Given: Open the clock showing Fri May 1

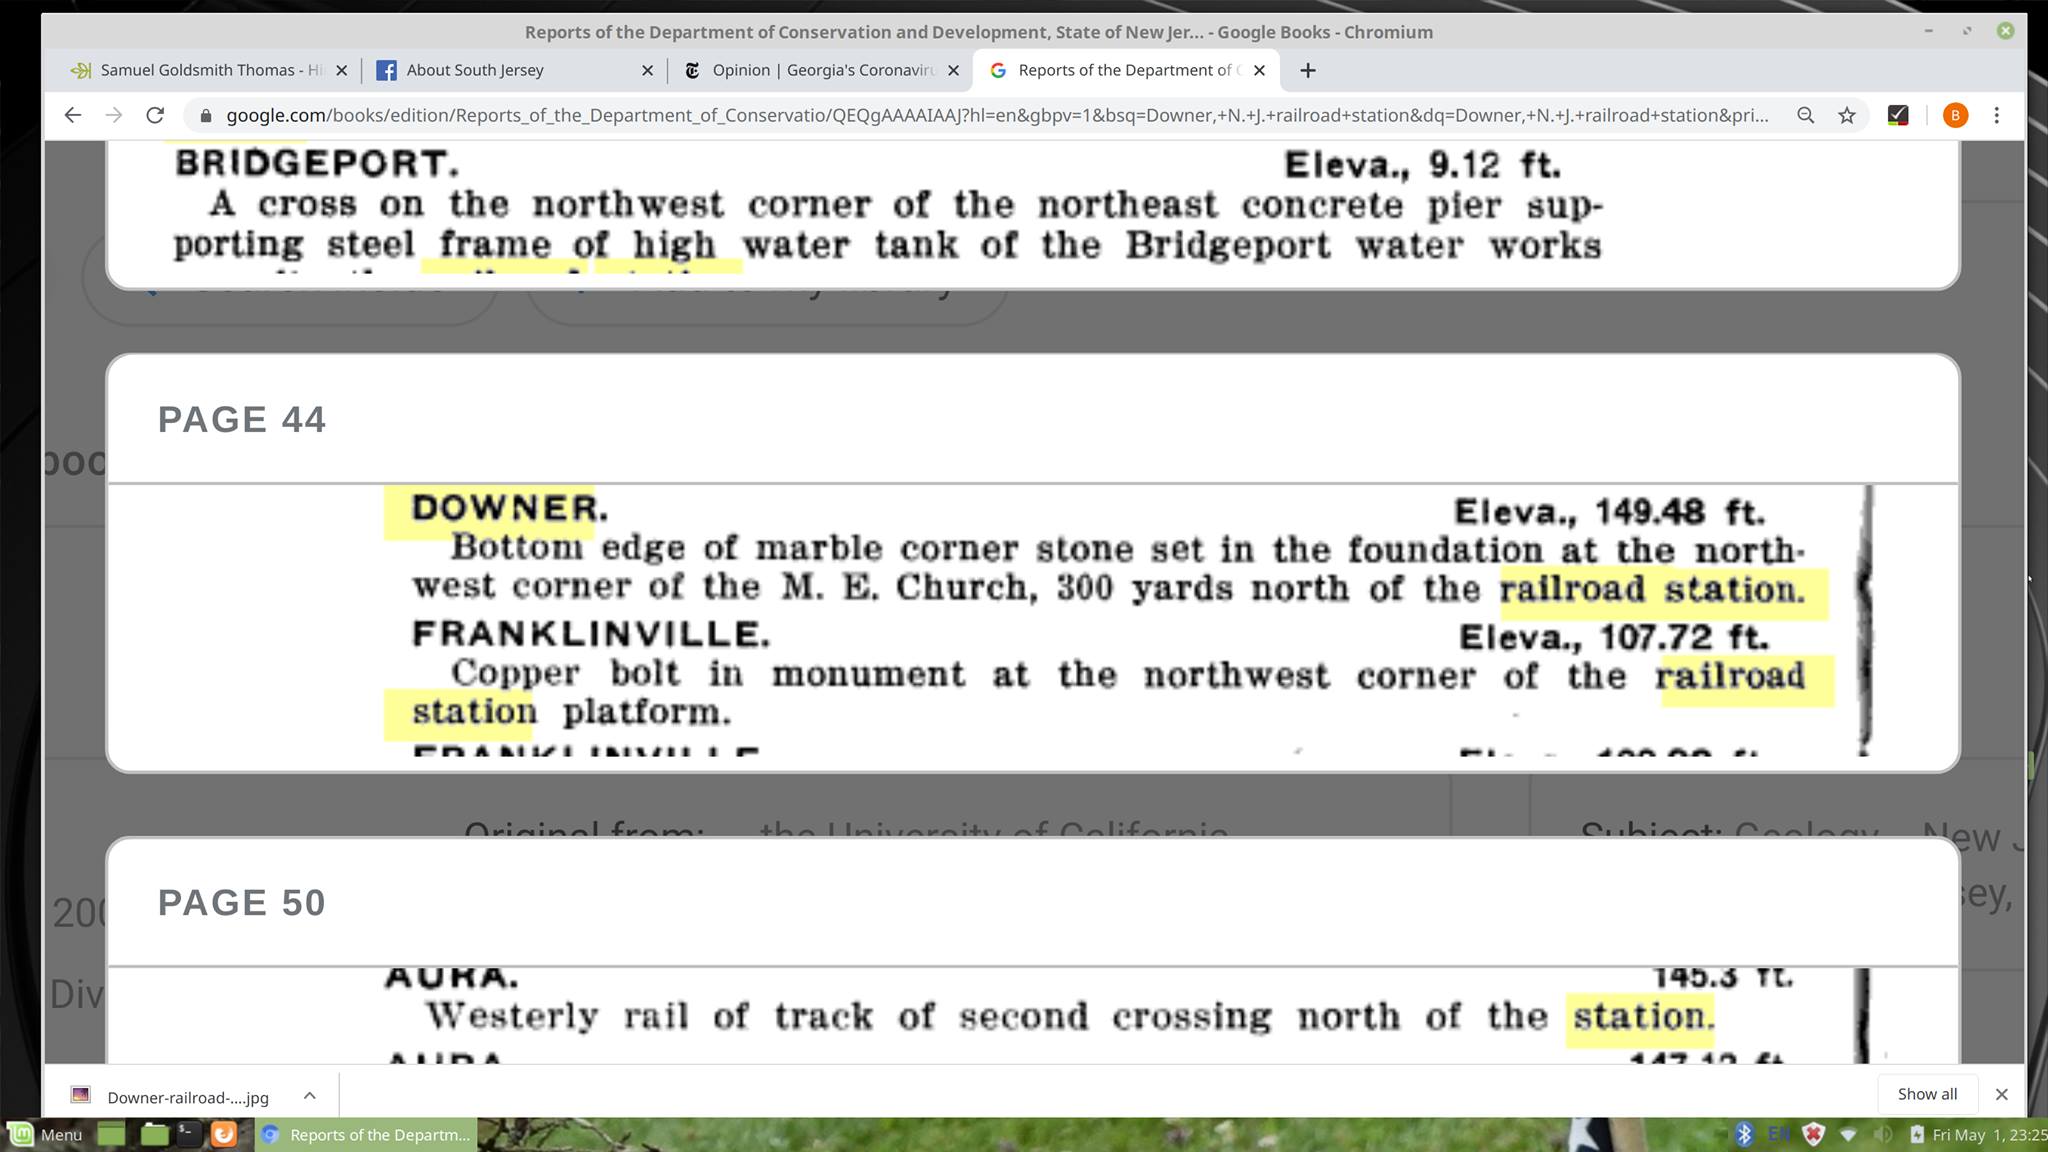Looking at the screenshot, I should coord(1988,1134).
